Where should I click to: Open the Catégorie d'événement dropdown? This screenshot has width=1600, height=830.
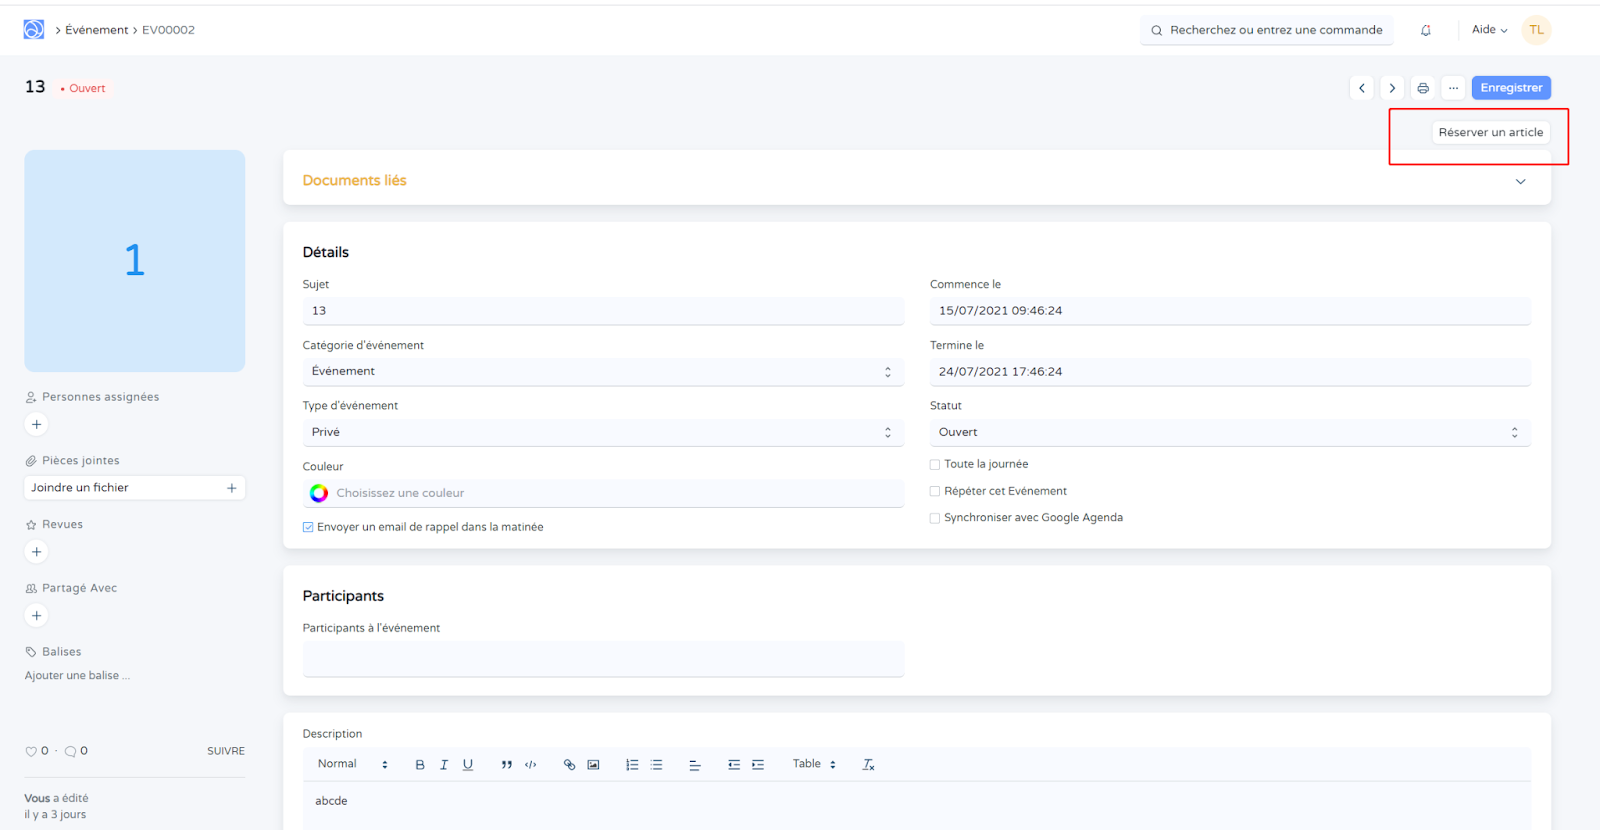coord(602,372)
